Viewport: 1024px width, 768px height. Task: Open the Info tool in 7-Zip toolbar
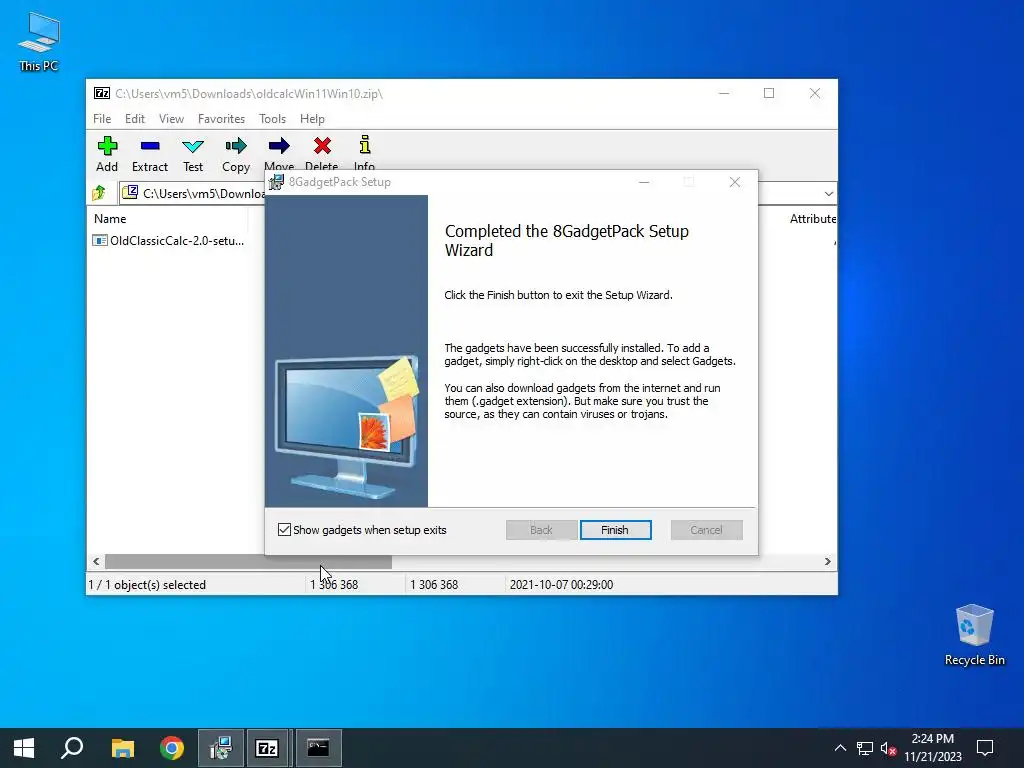(364, 145)
